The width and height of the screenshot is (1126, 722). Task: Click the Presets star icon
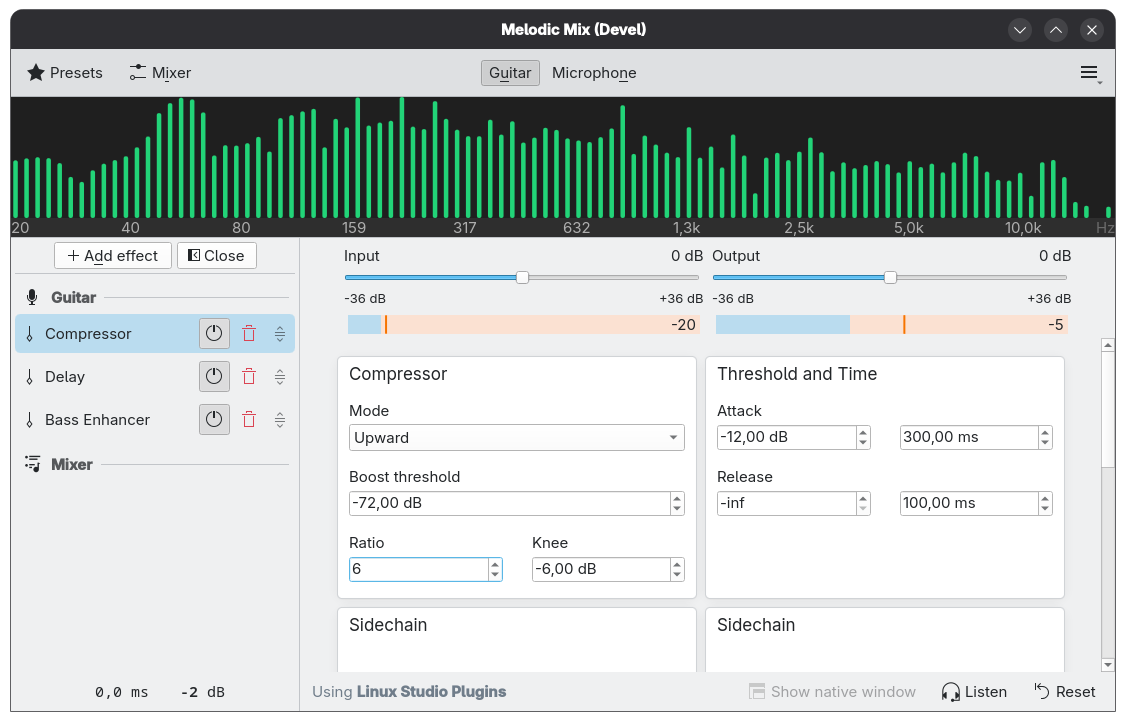tap(36, 73)
